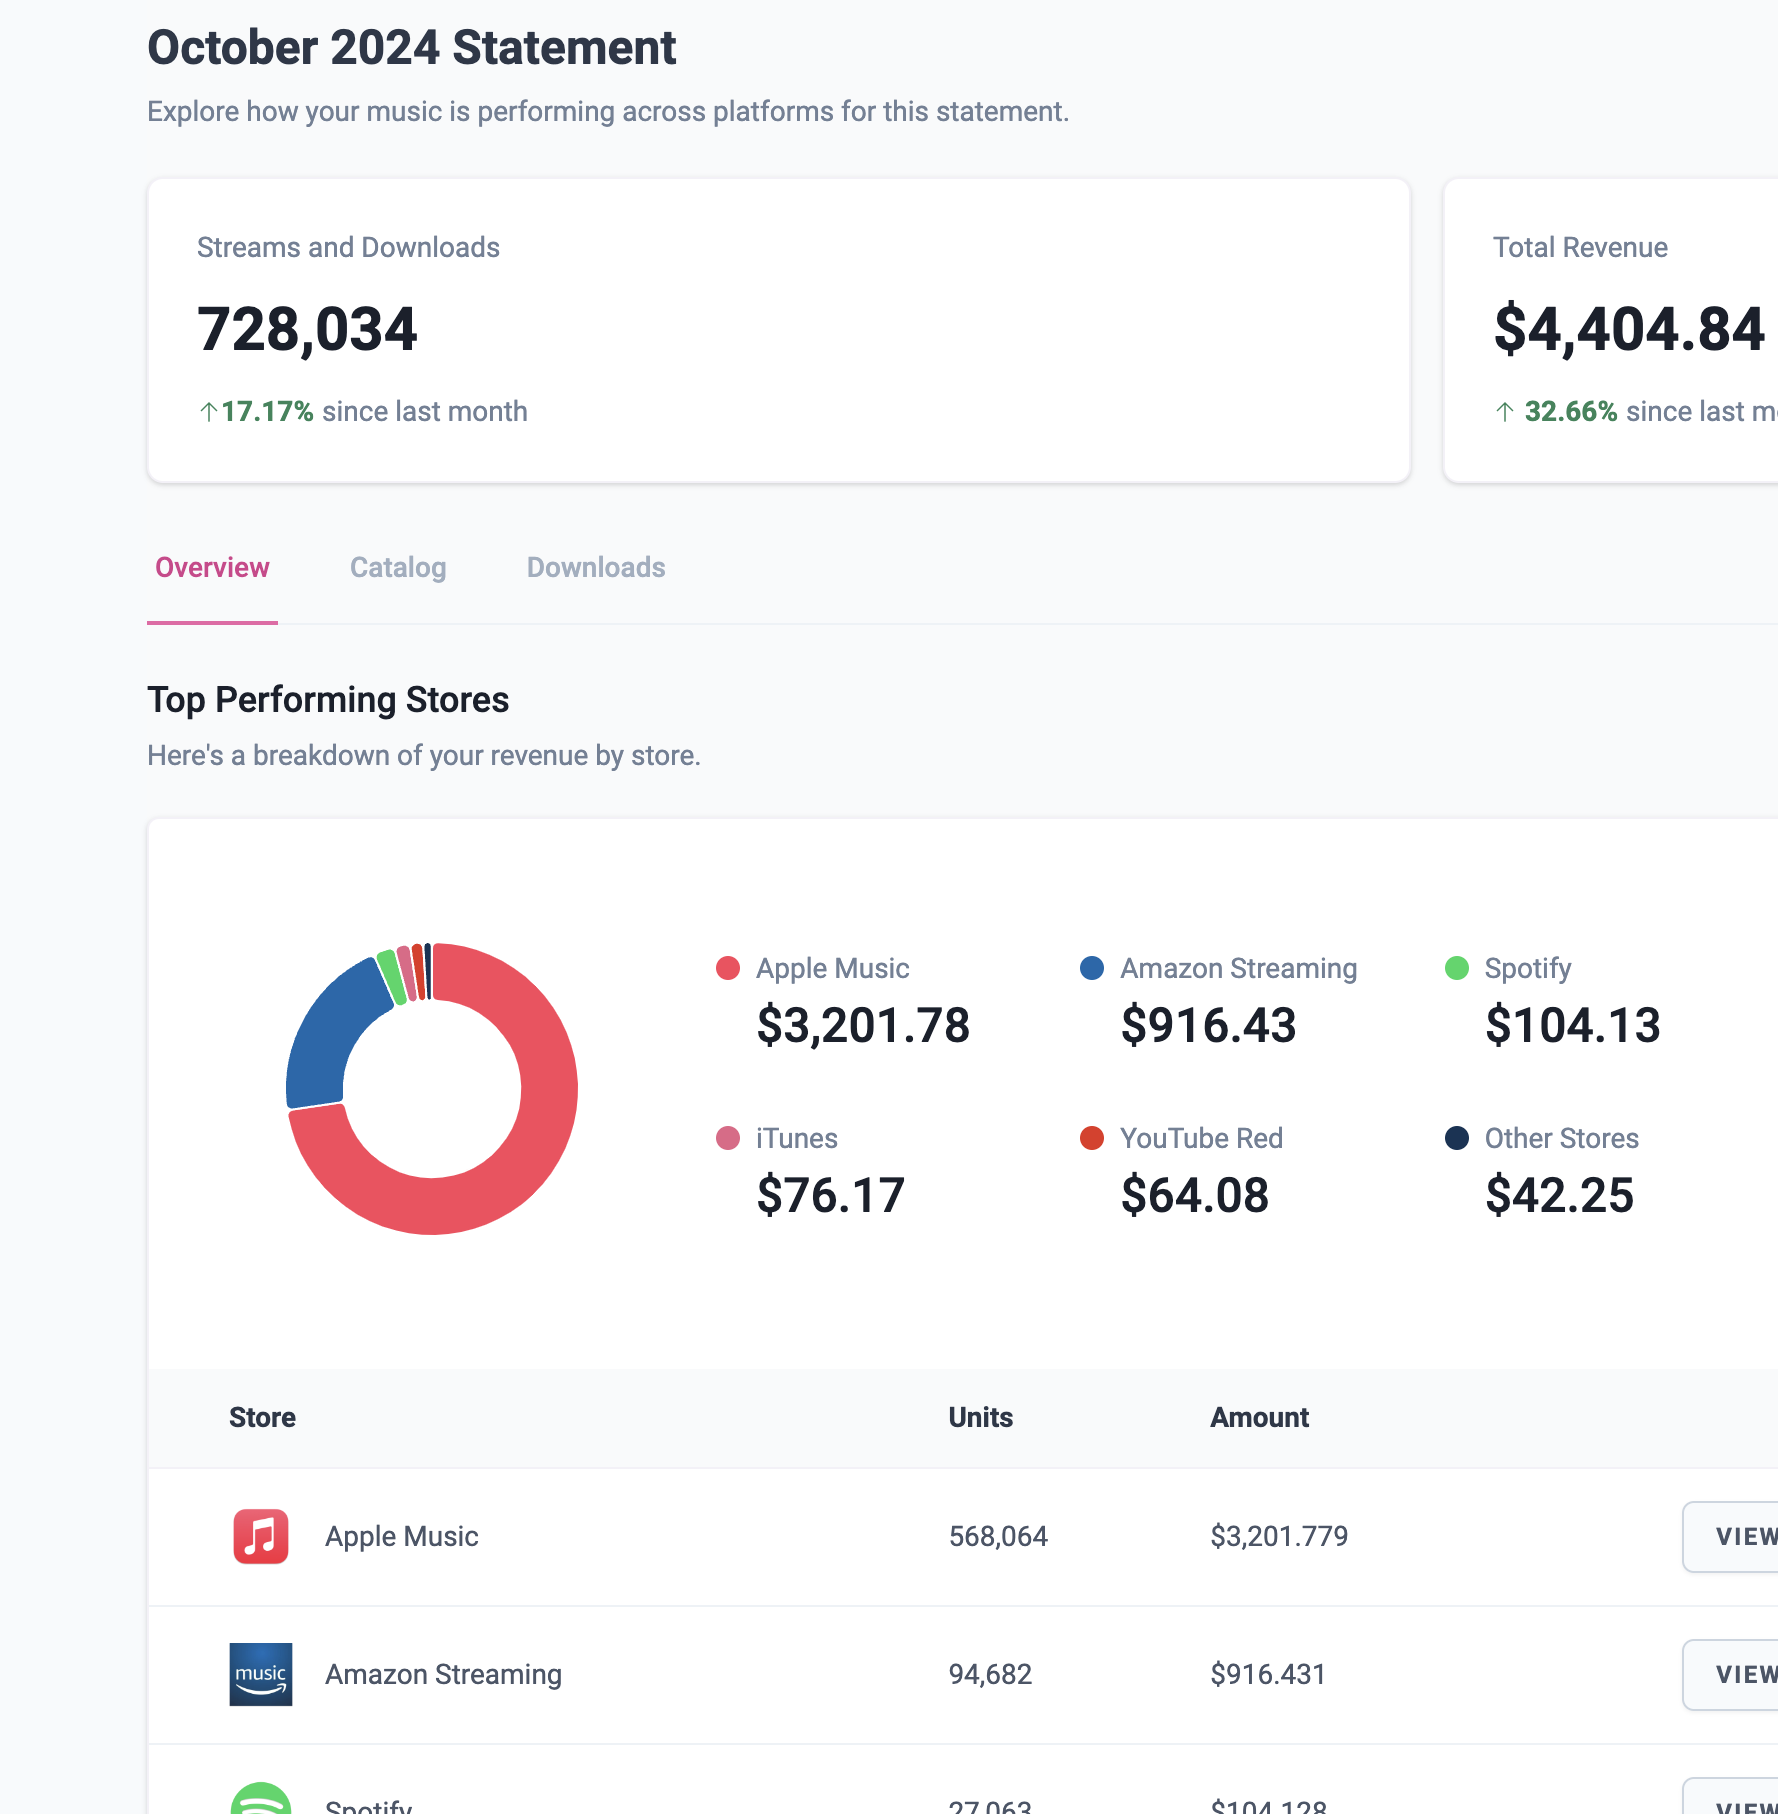Viewport: 1778px width, 1814px height.
Task: Click the $916.431 amount cell
Action: 1268,1674
